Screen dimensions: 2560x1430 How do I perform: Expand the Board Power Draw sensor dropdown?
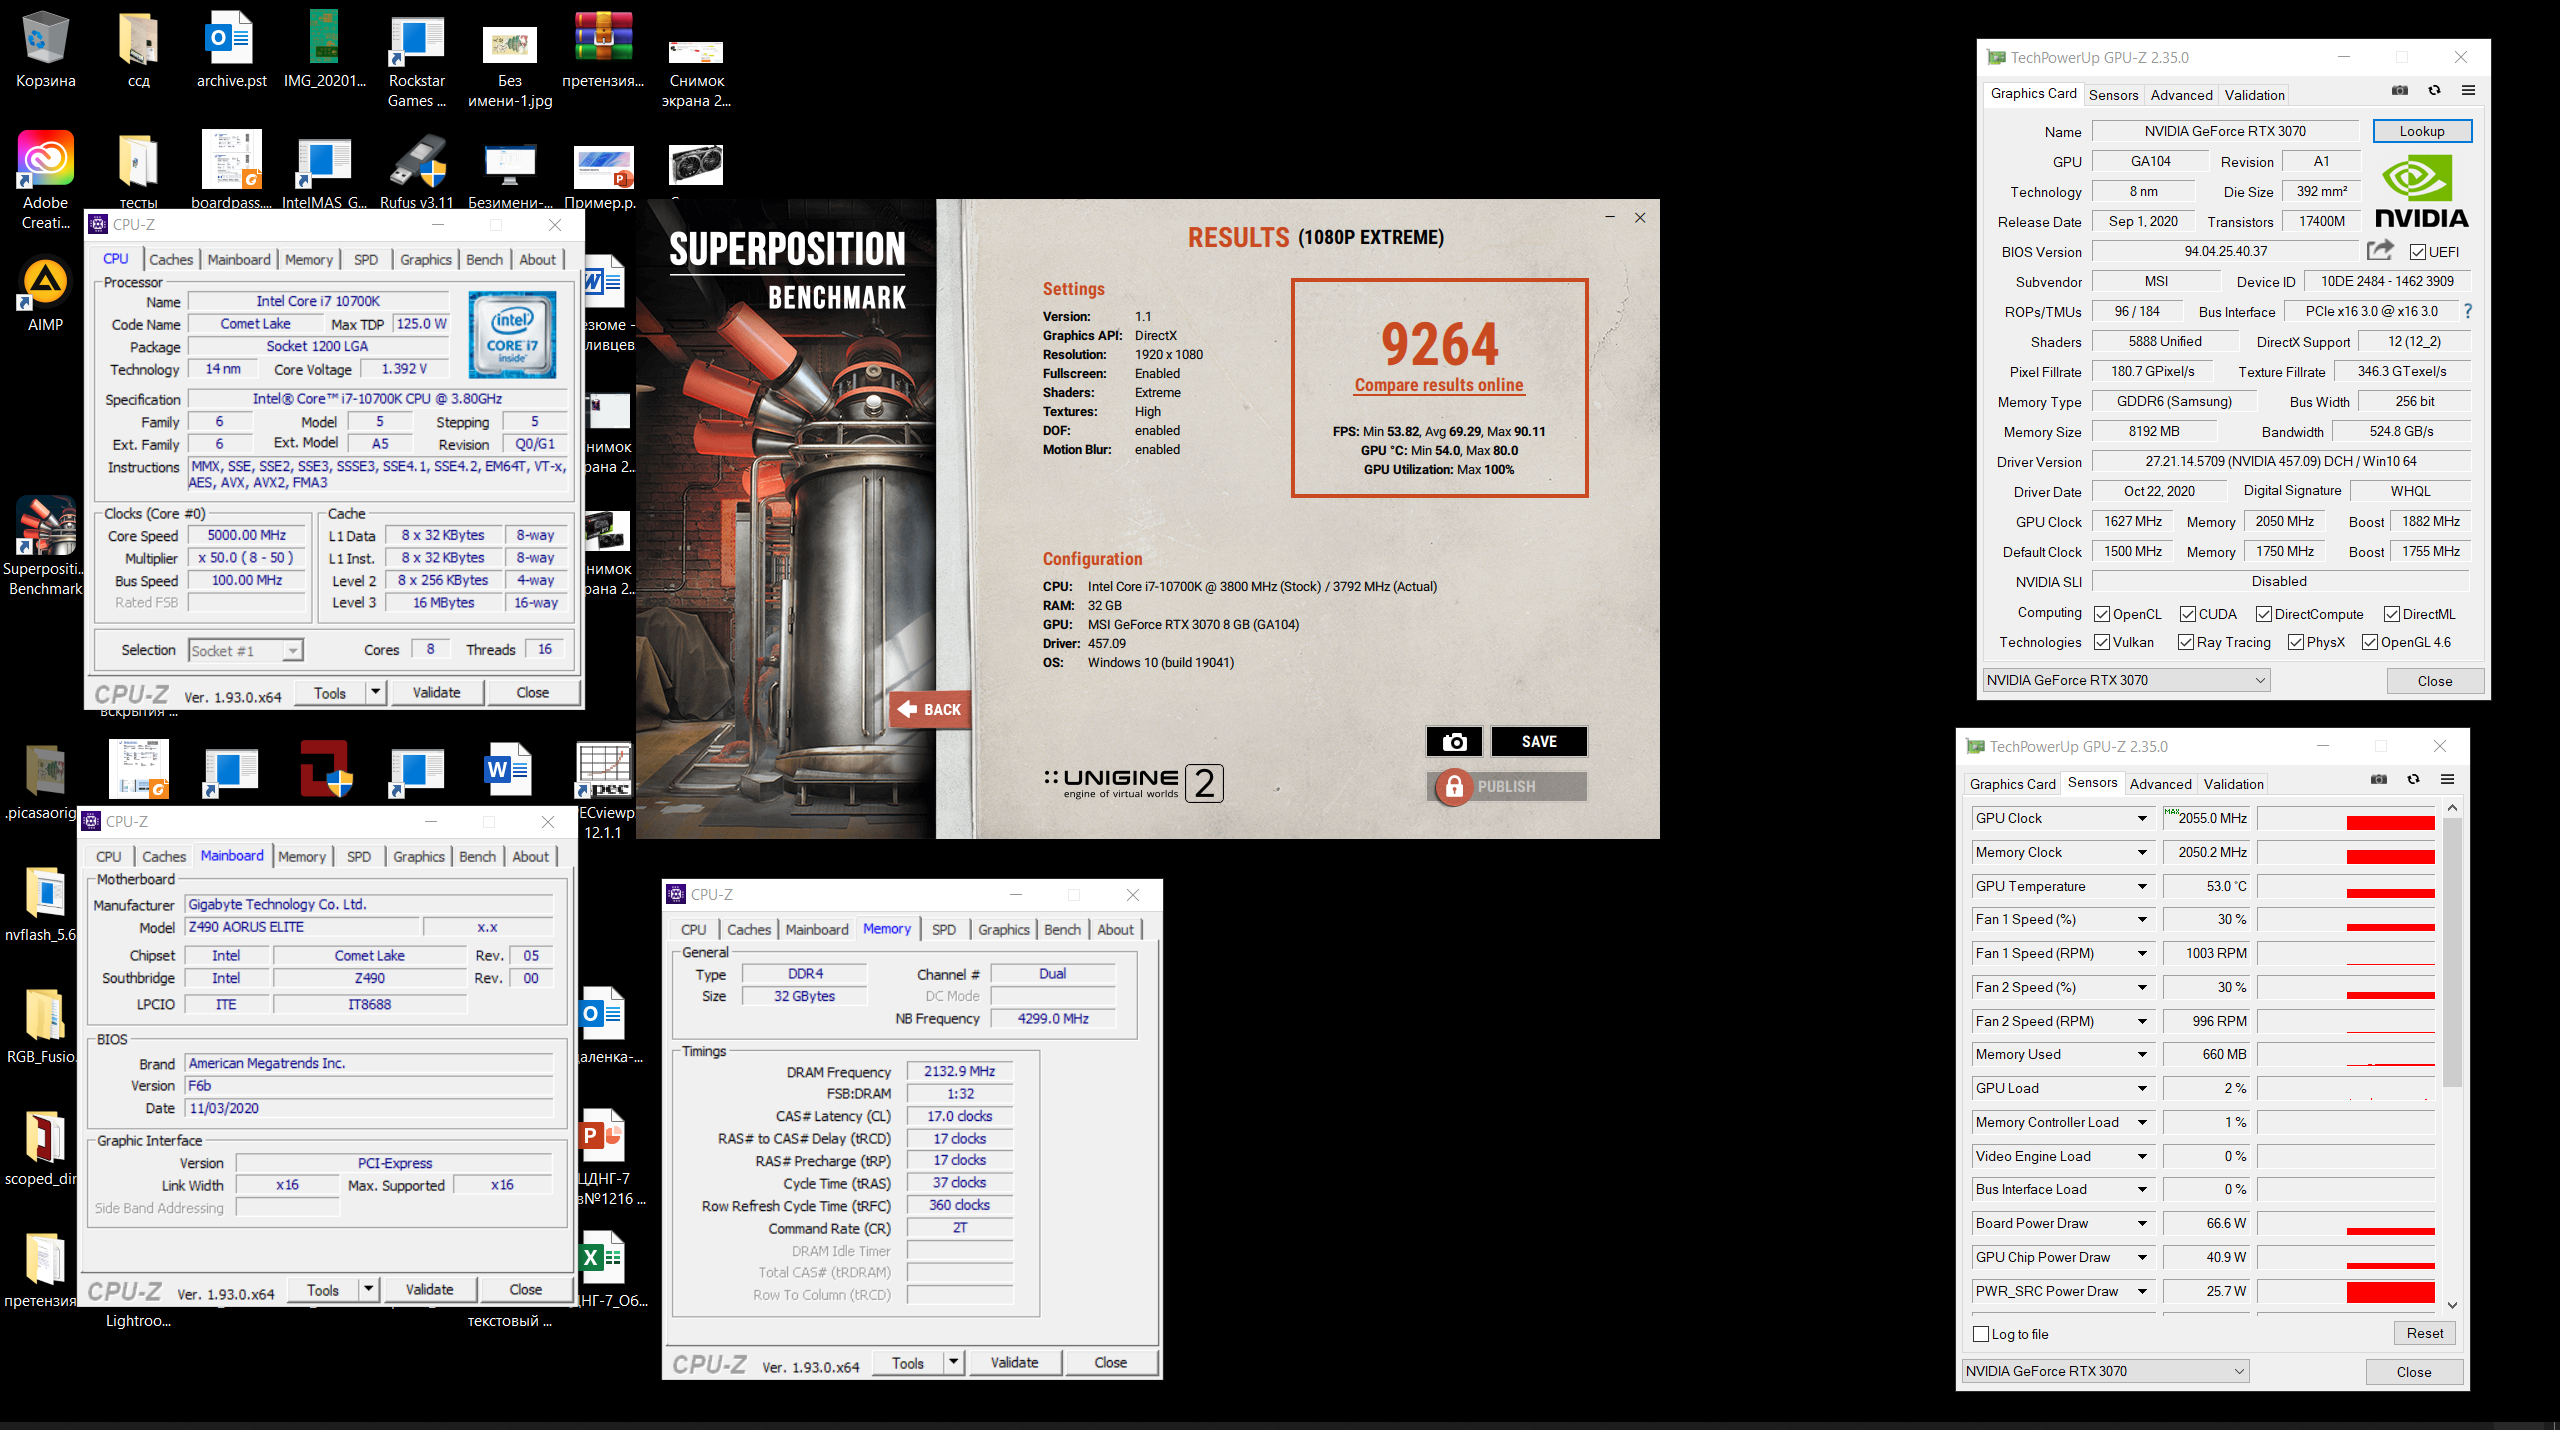coord(2142,1223)
